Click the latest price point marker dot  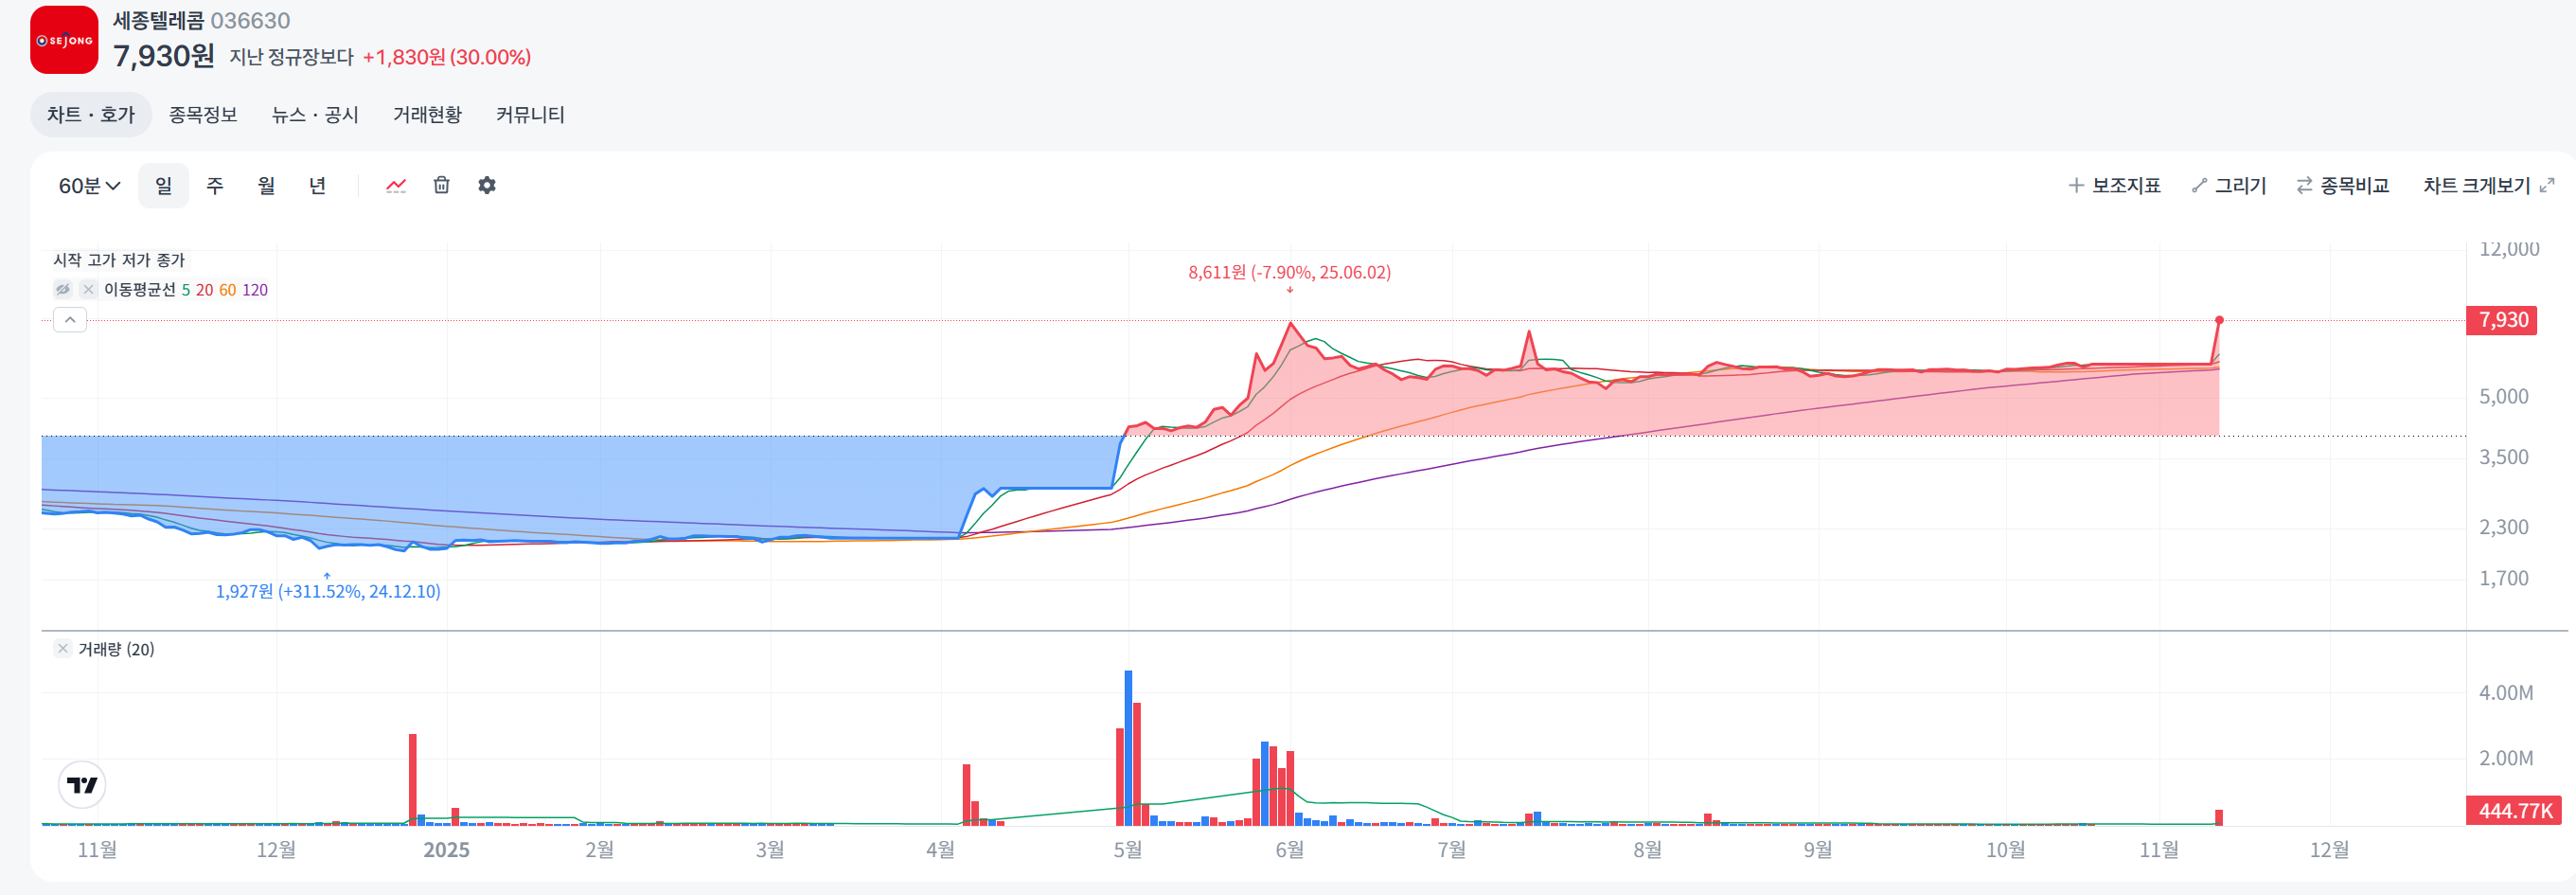(x=2219, y=320)
